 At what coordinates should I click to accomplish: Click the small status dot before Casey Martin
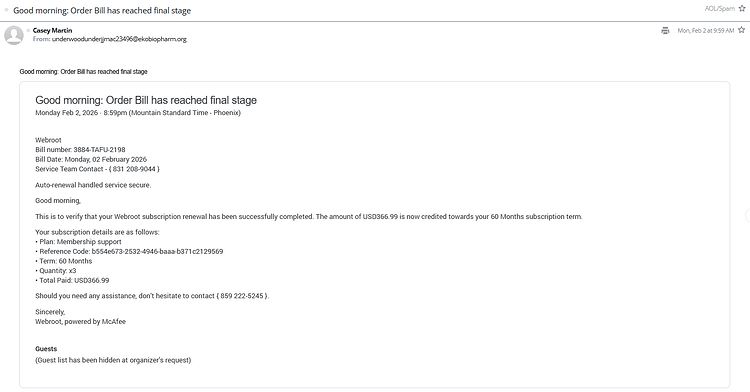point(29,31)
